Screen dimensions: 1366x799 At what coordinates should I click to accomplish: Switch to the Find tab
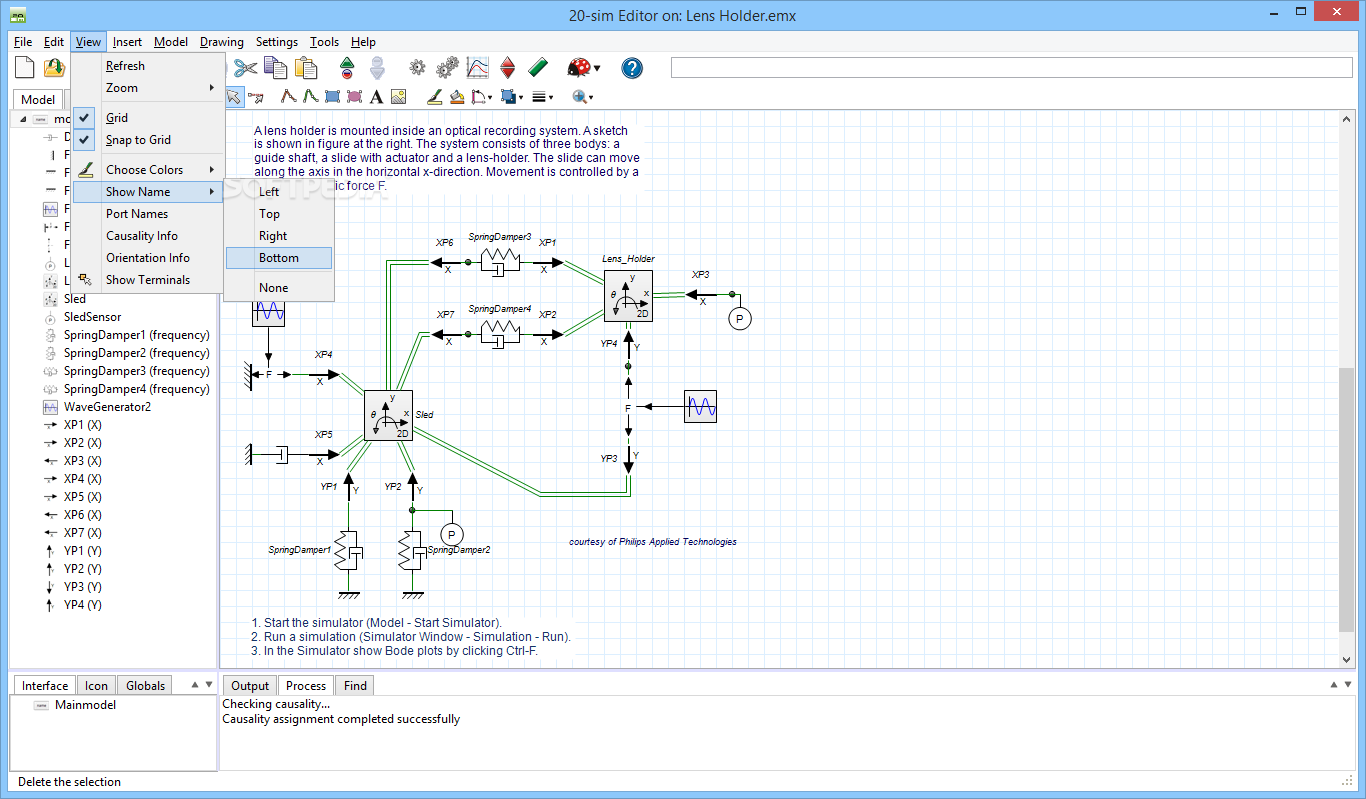355,686
